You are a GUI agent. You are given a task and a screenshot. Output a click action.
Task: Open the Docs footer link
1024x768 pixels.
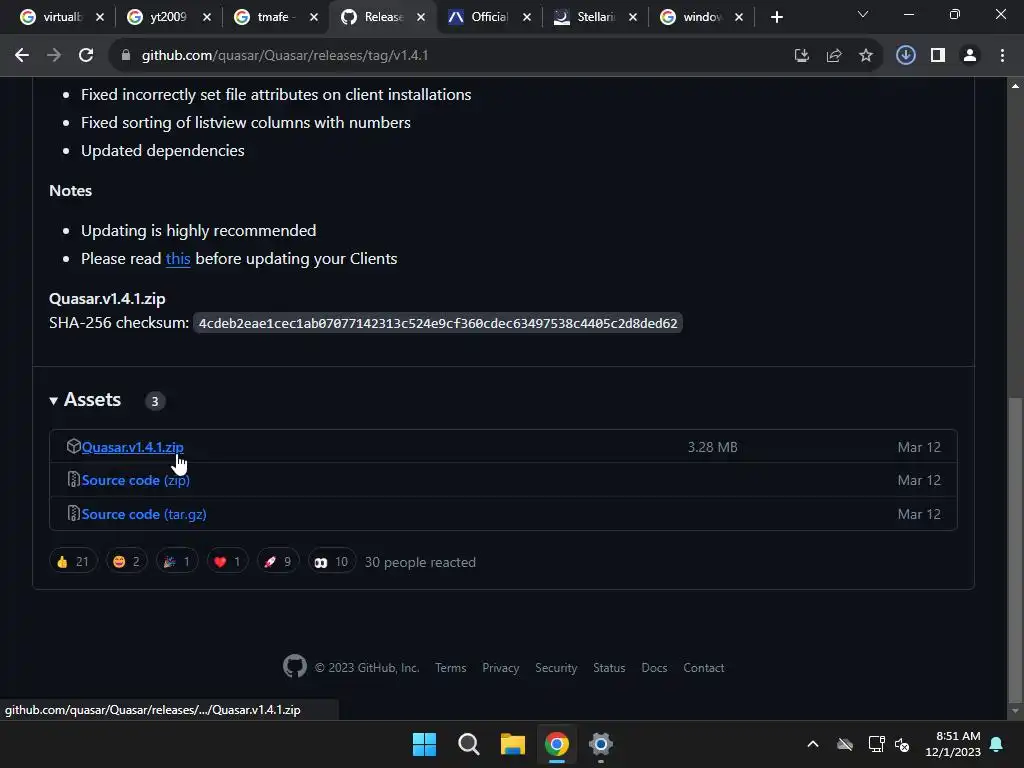point(654,668)
